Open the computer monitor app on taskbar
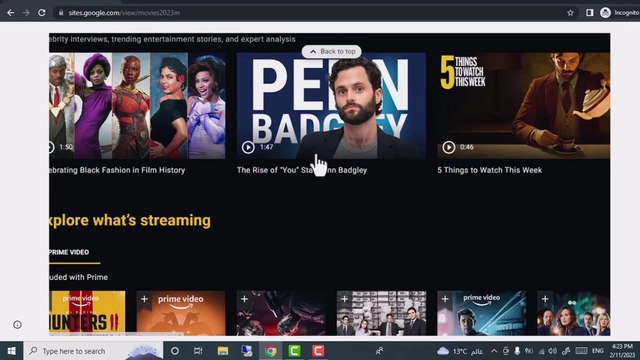The image size is (640, 360). pyautogui.click(x=247, y=351)
